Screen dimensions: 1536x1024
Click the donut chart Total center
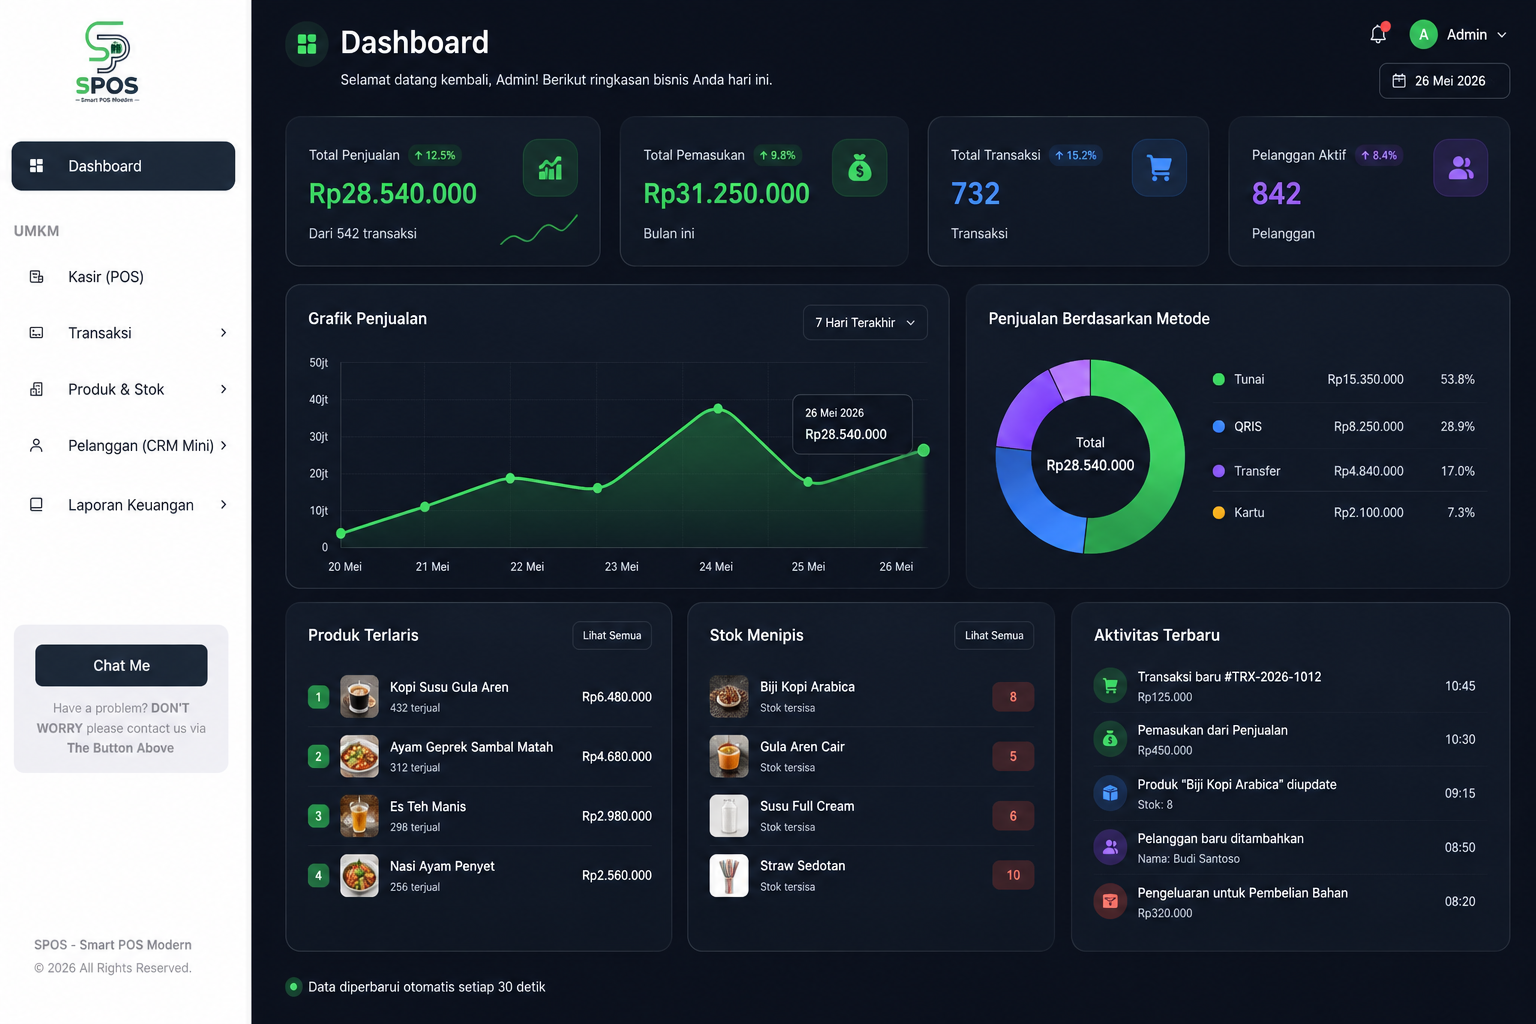pyautogui.click(x=1090, y=455)
